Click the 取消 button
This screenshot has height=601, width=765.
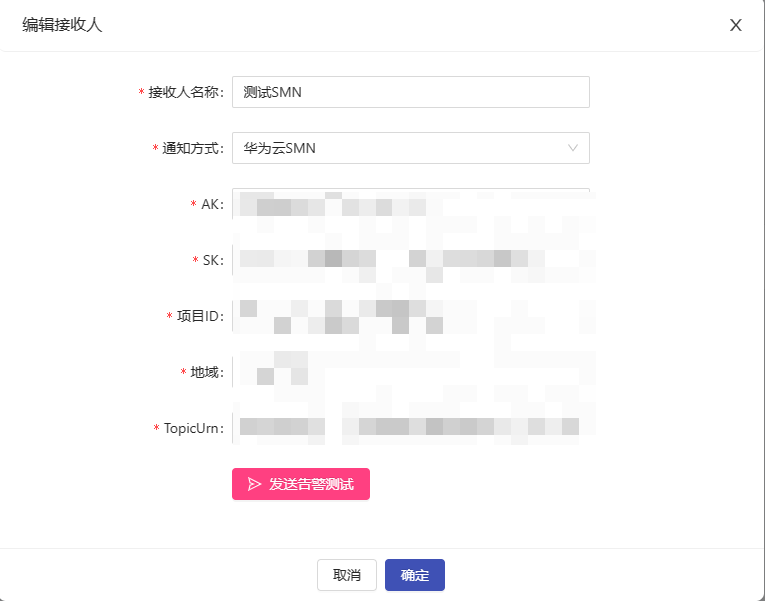pyautogui.click(x=347, y=575)
